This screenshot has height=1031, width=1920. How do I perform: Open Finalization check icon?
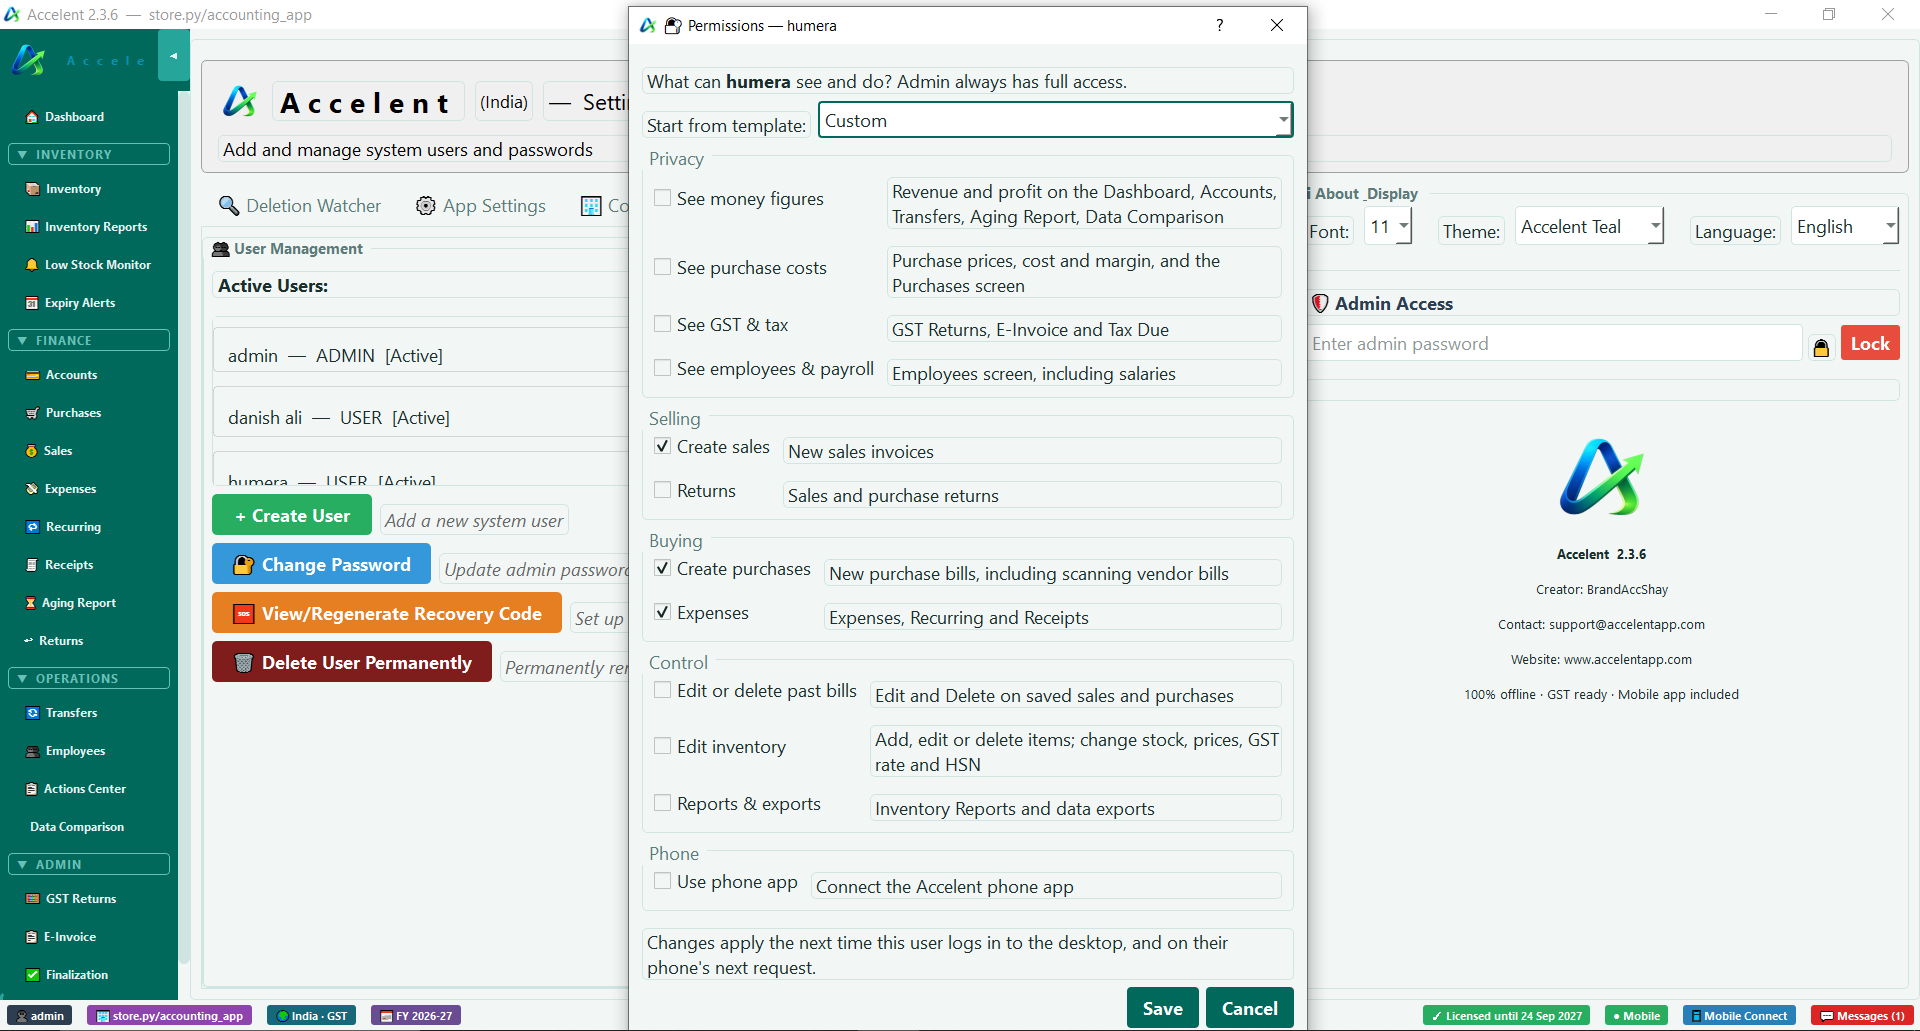coord(32,975)
